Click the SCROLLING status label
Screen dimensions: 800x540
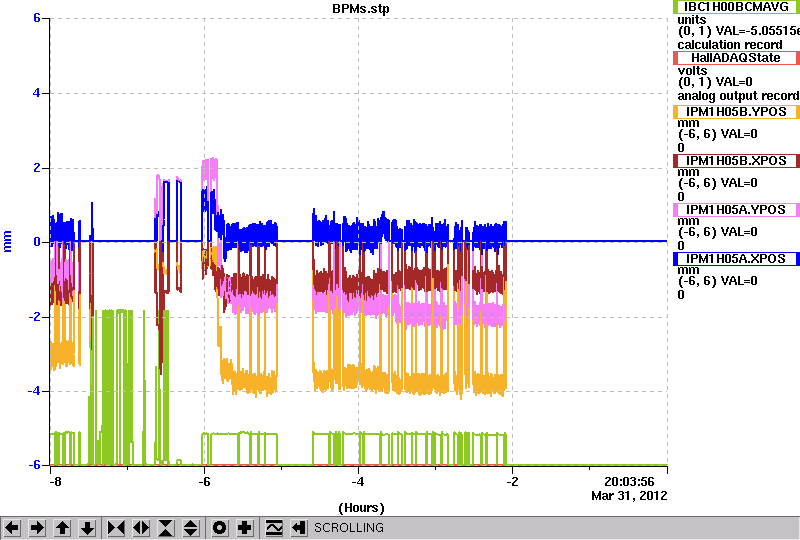click(348, 528)
